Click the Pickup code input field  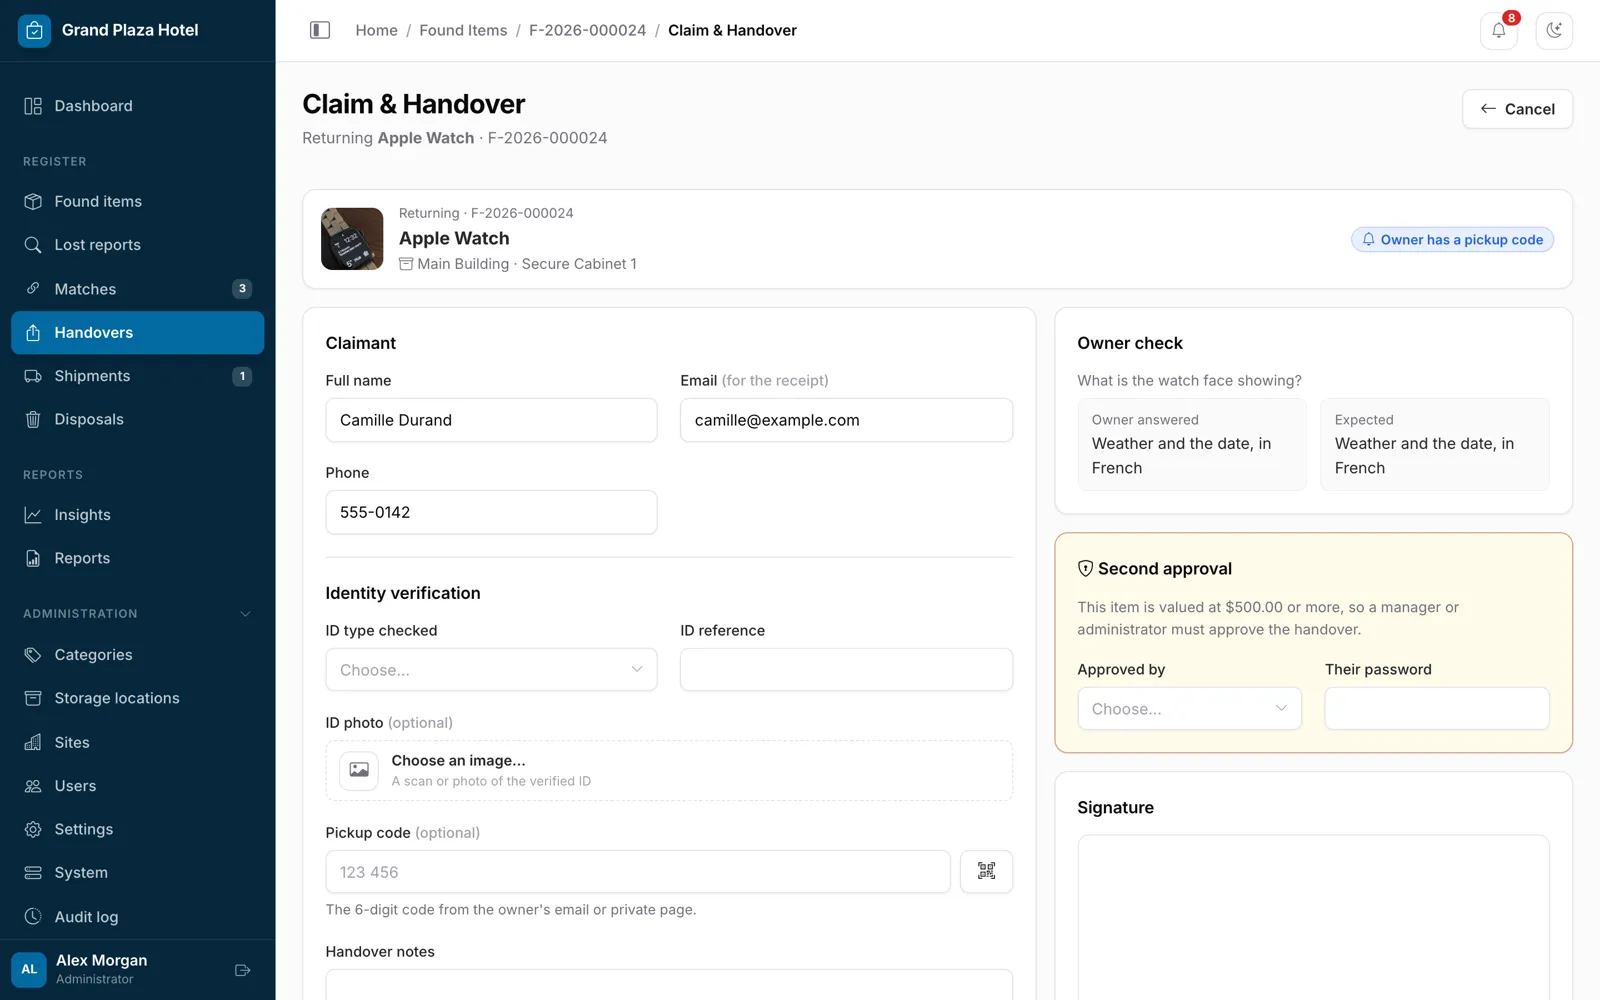pyautogui.click(x=638, y=871)
